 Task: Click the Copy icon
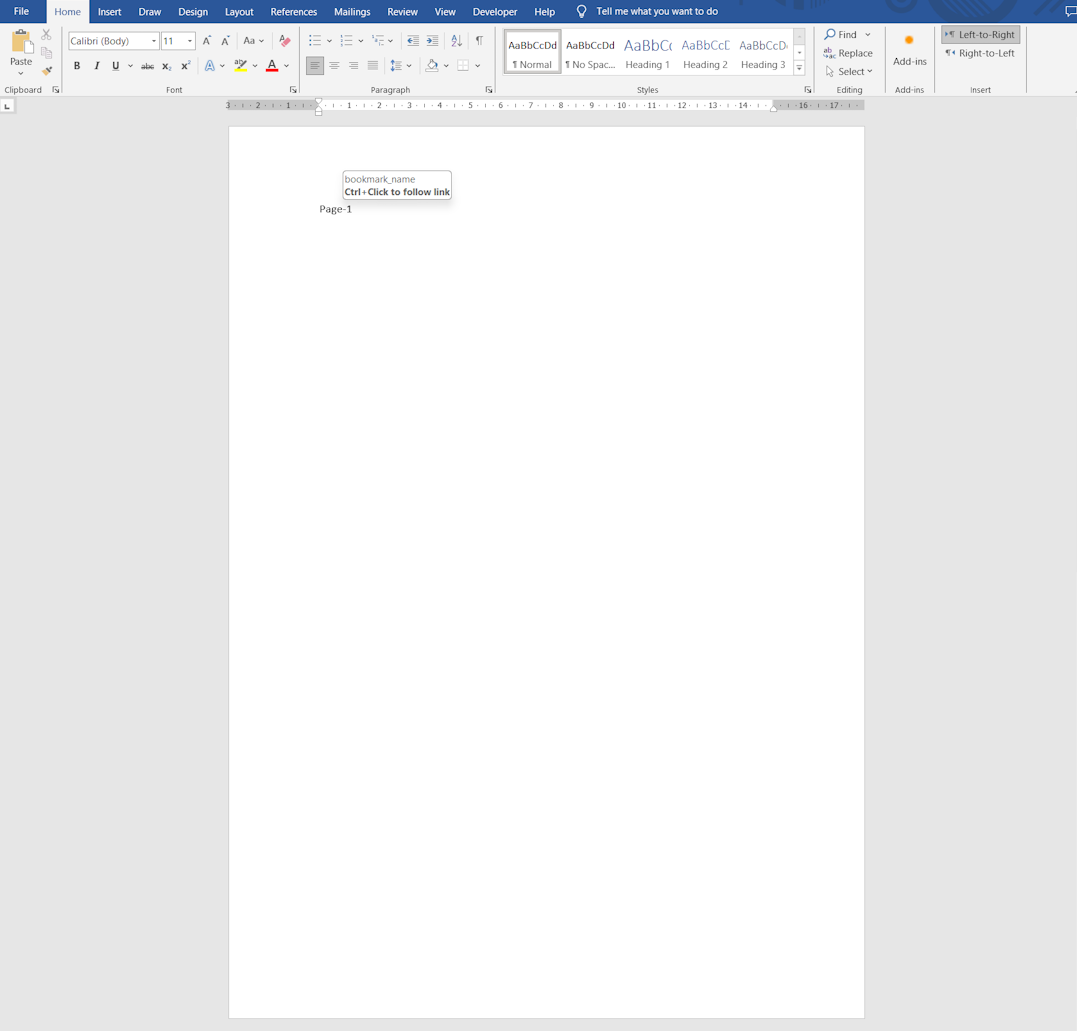point(46,53)
